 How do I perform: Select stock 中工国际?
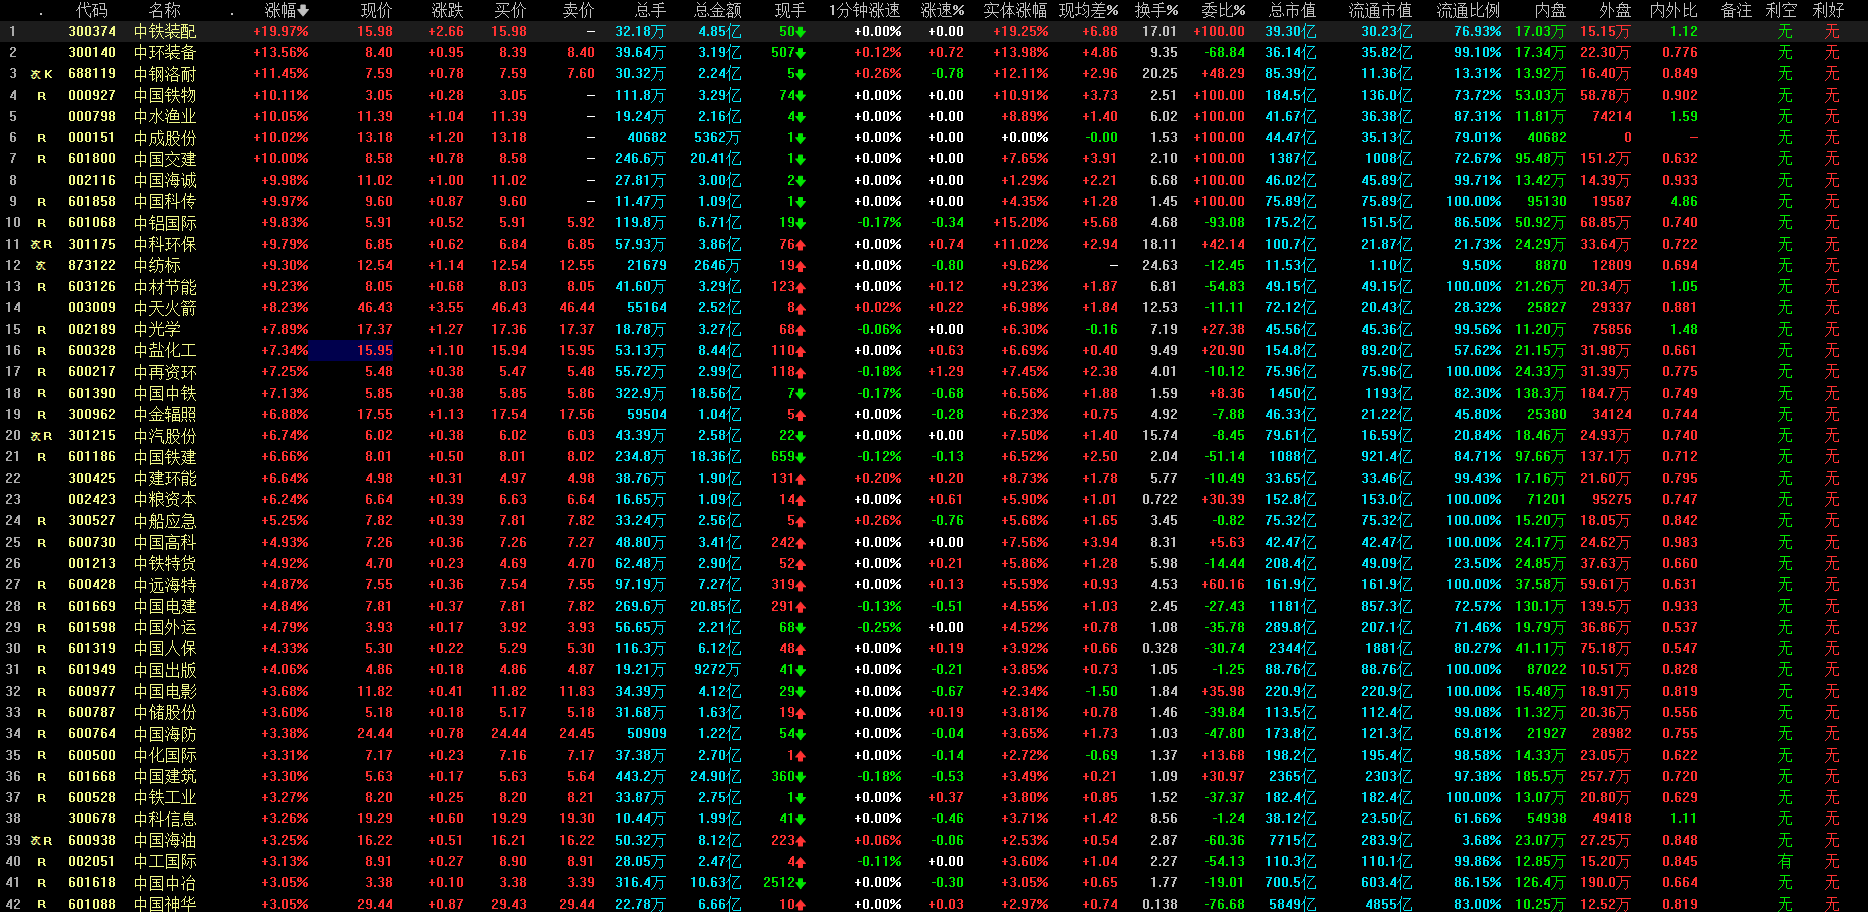tap(165, 861)
